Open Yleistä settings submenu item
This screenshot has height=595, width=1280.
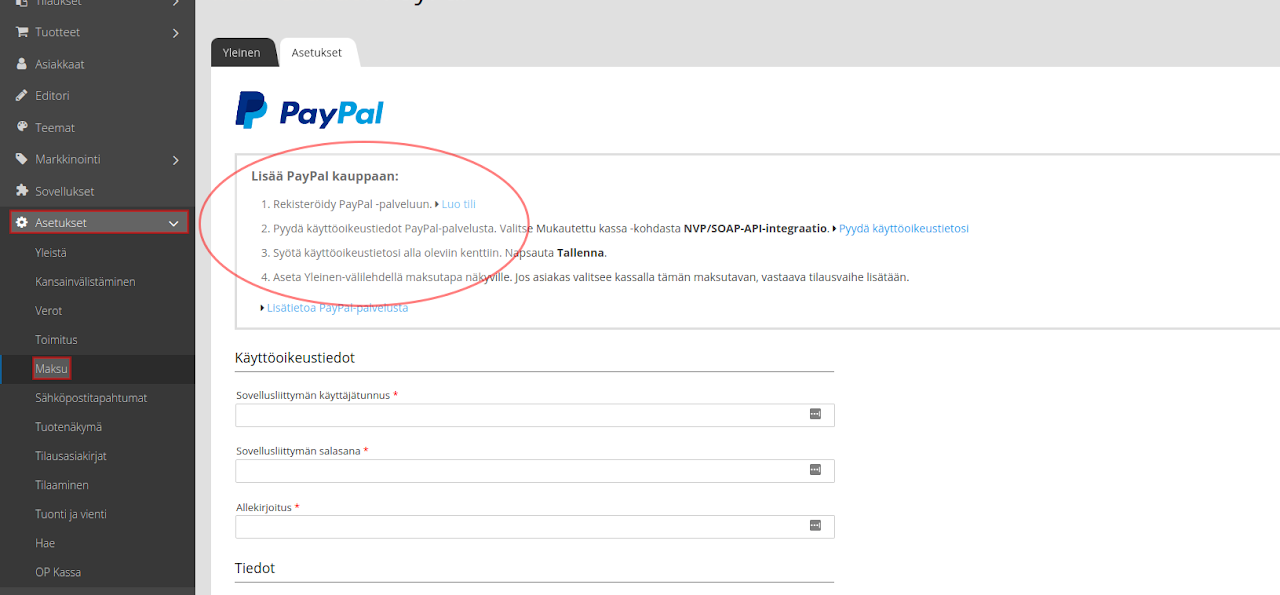(51, 253)
